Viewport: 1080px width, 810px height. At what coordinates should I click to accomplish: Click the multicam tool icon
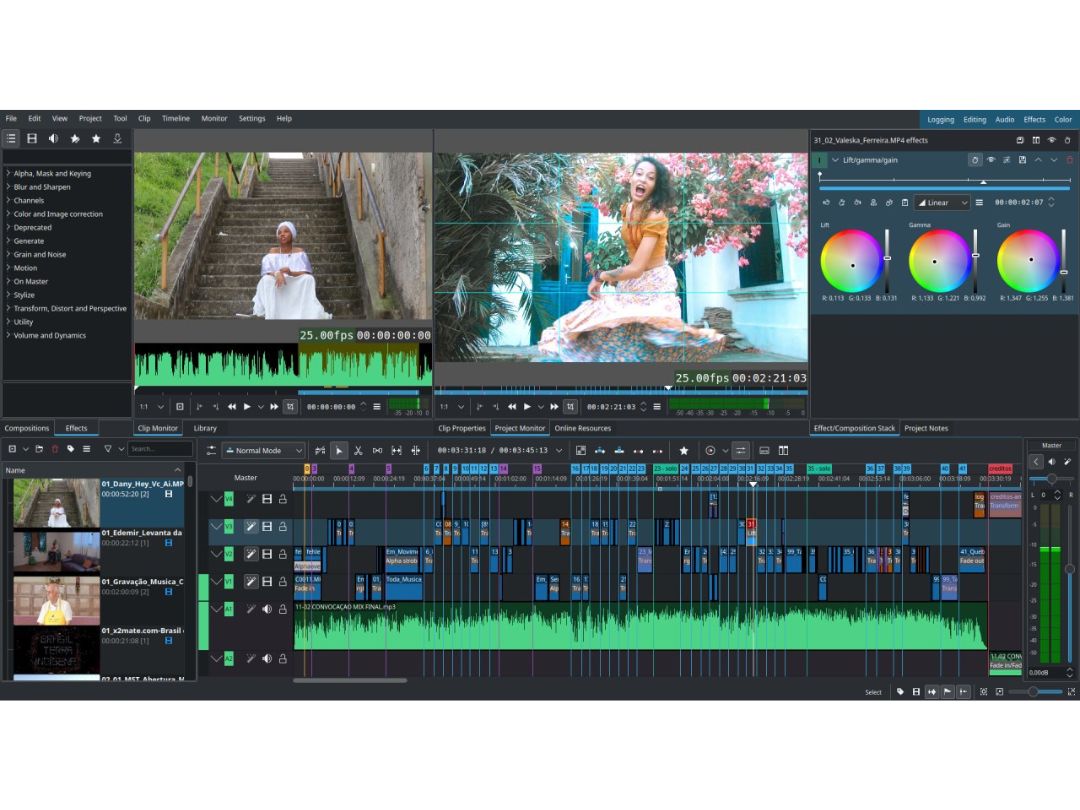(416, 450)
